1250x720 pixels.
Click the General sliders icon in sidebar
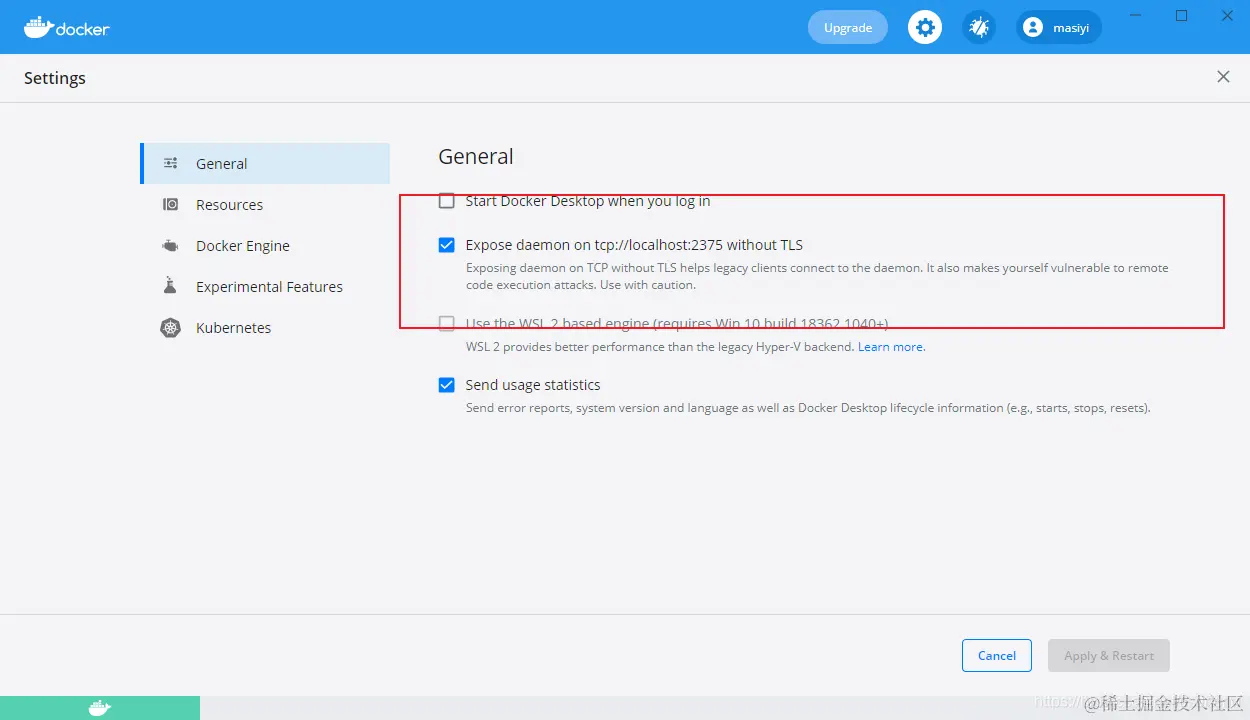[171, 164]
